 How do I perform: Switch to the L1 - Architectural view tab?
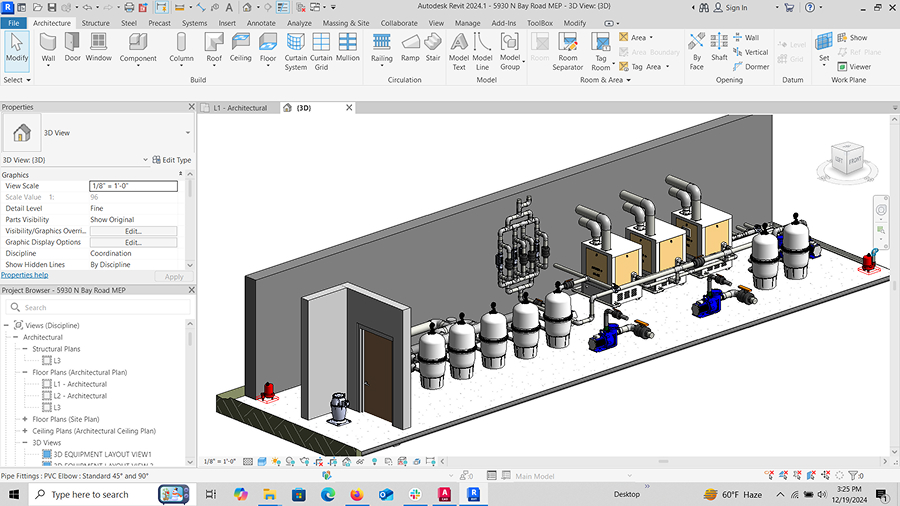(240, 108)
